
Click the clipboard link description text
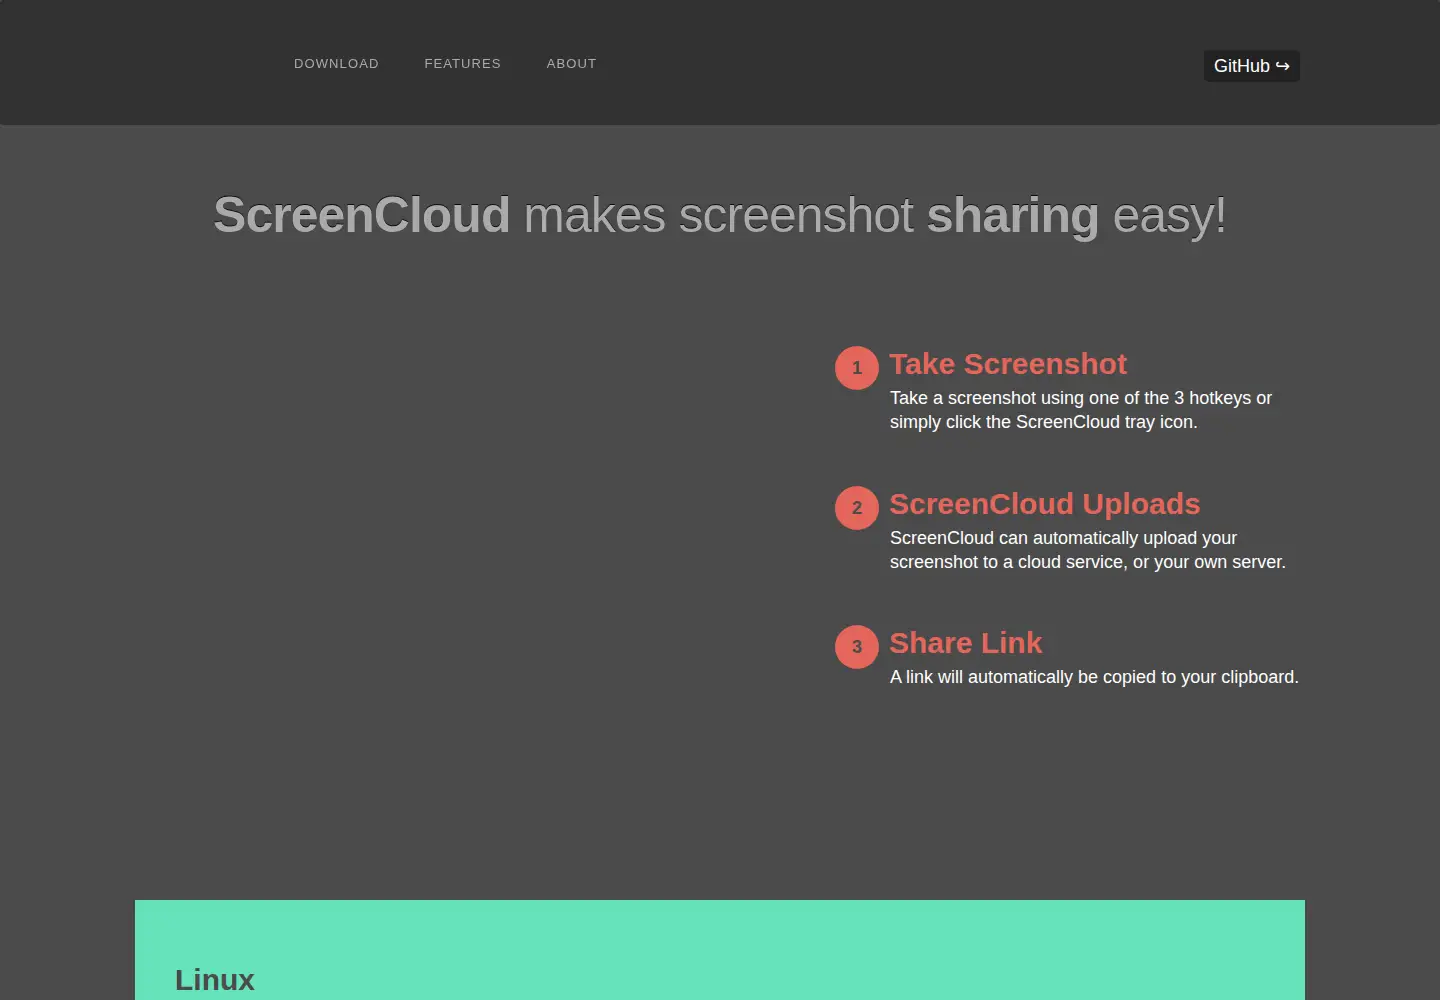pyautogui.click(x=1094, y=677)
